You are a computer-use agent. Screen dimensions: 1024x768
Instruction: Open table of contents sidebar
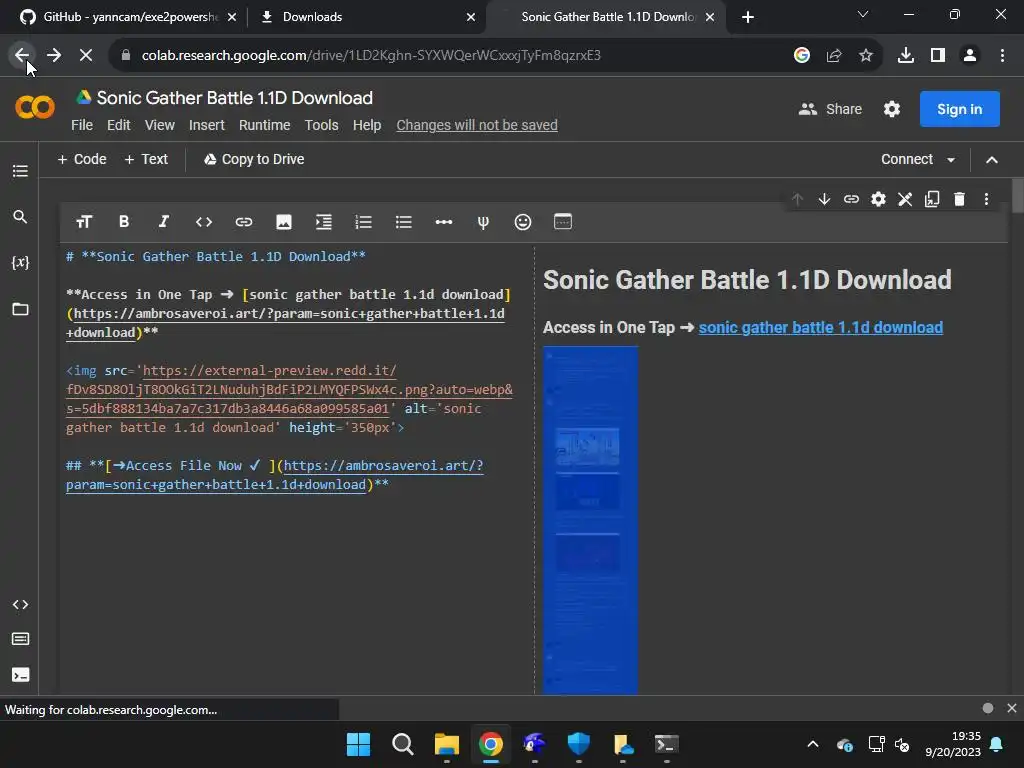click(20, 171)
